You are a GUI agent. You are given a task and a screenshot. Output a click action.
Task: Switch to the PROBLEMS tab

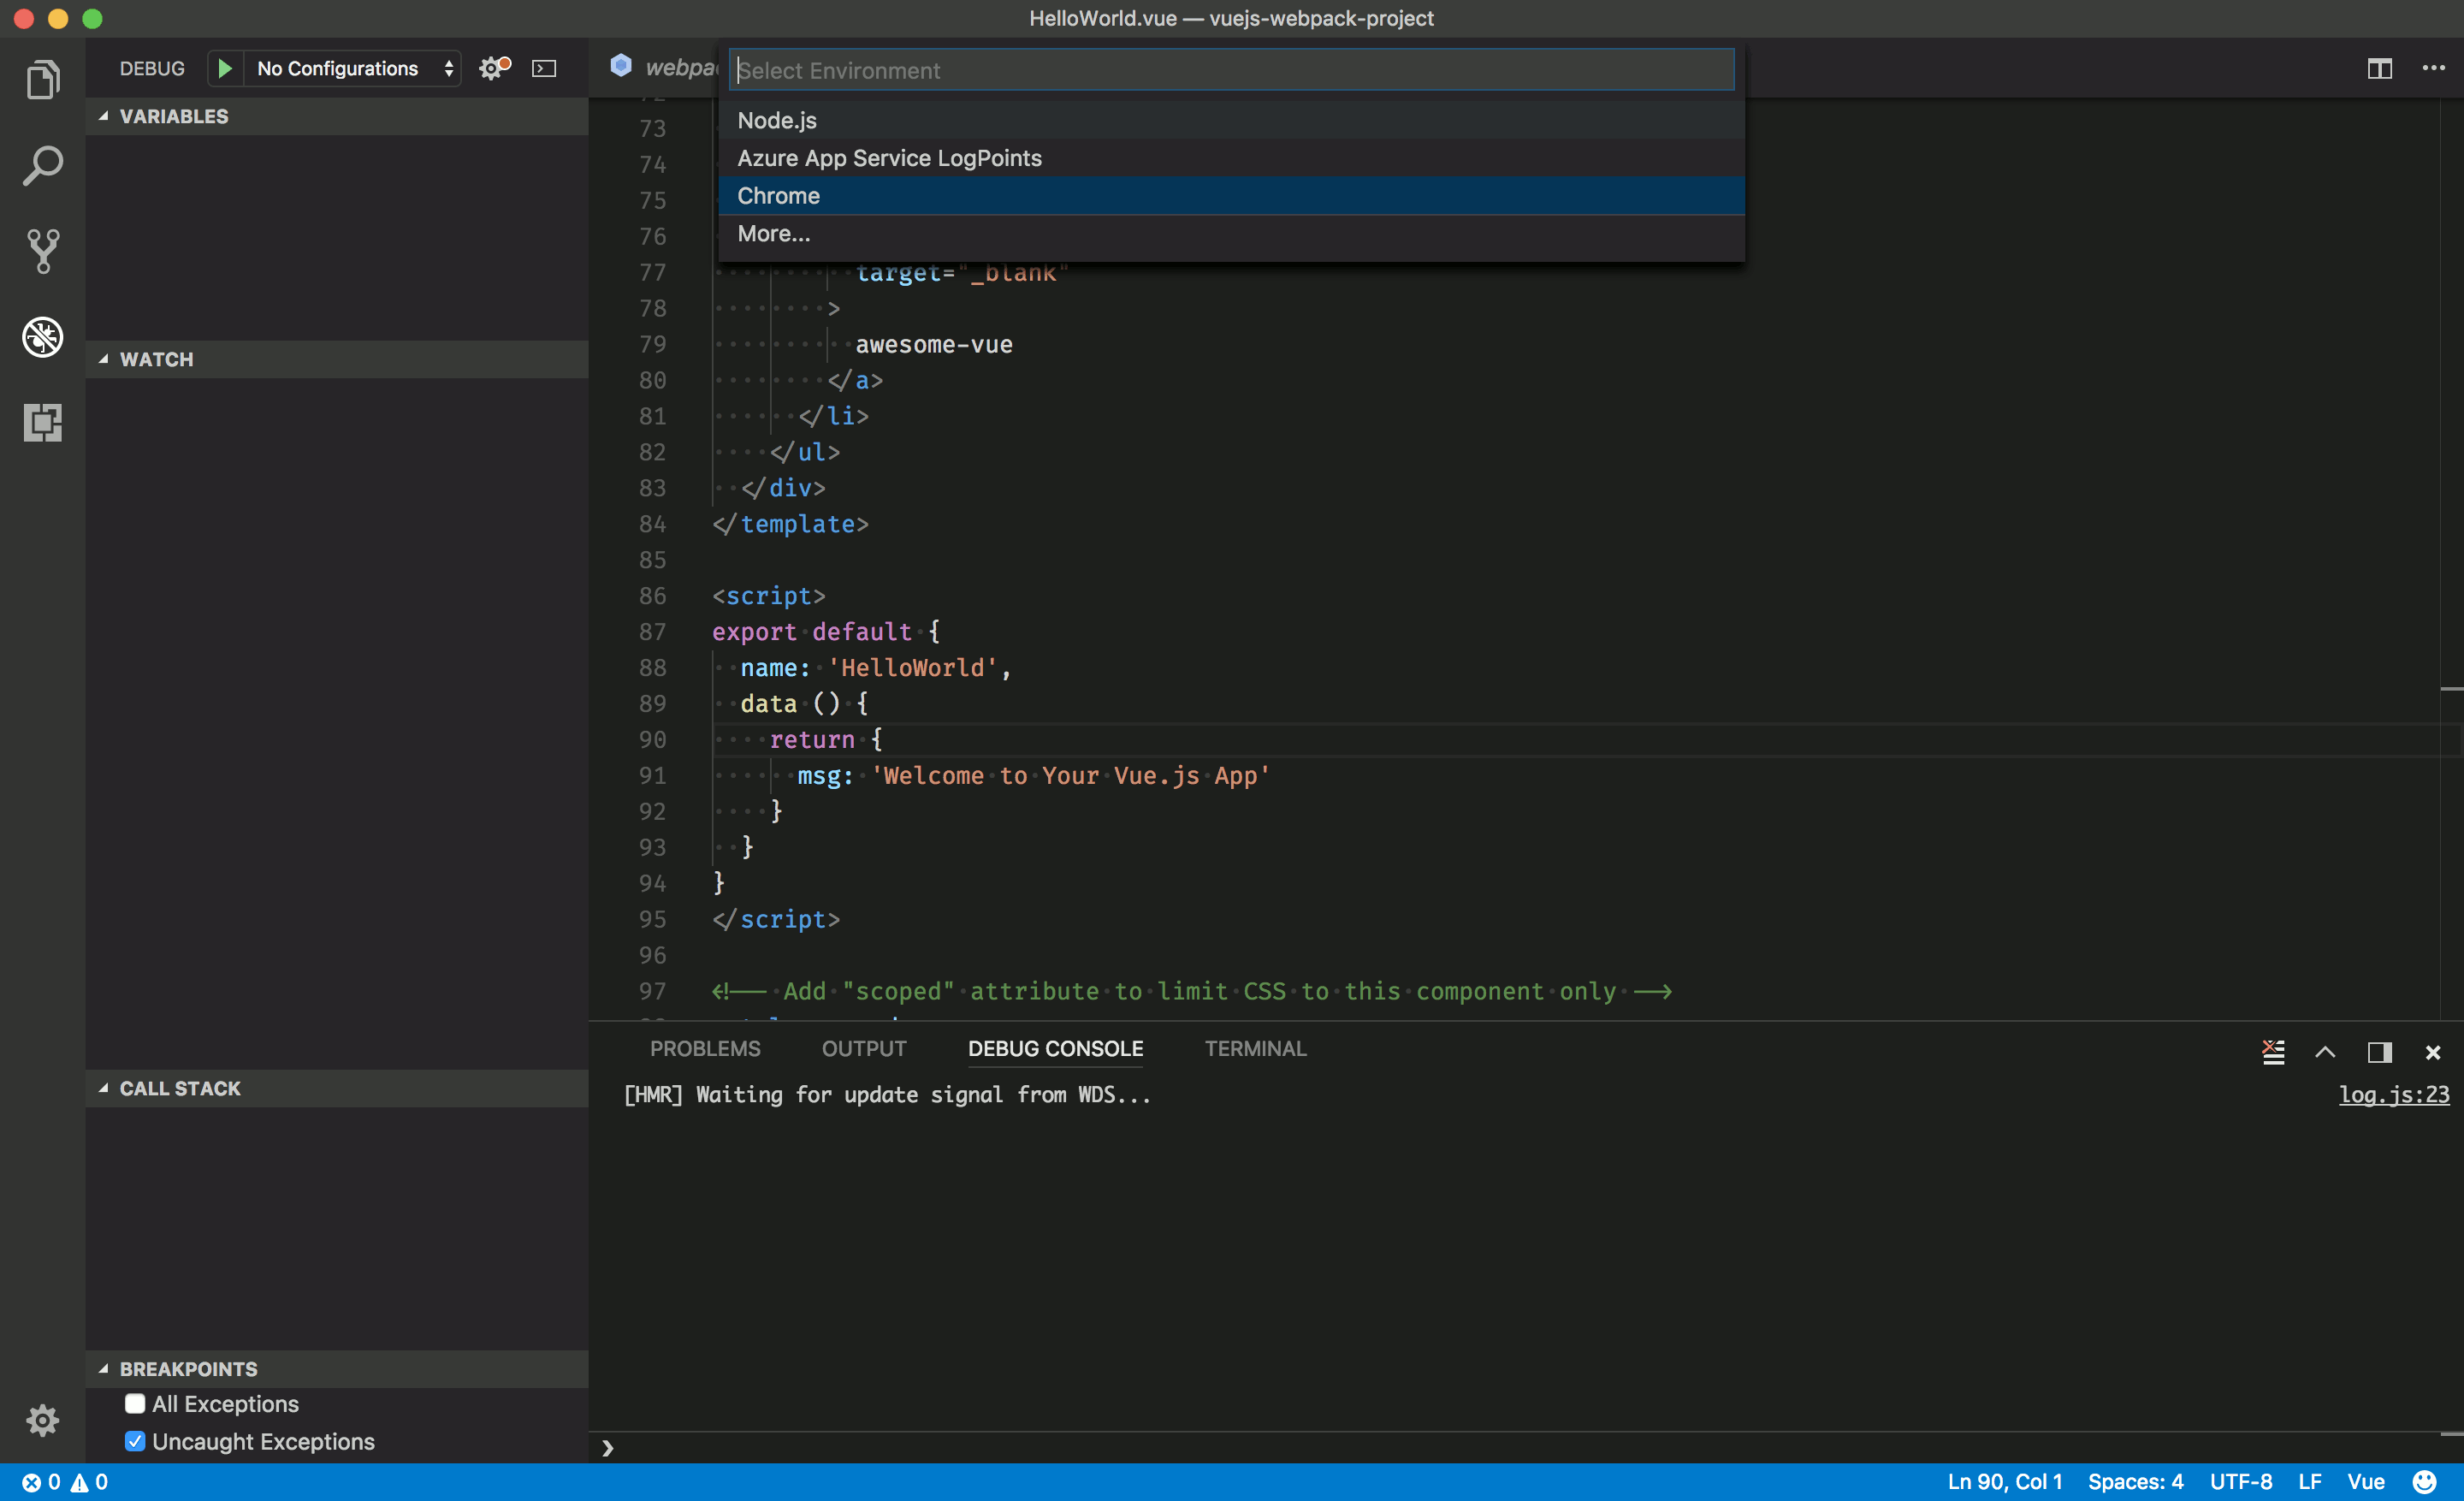point(704,1049)
